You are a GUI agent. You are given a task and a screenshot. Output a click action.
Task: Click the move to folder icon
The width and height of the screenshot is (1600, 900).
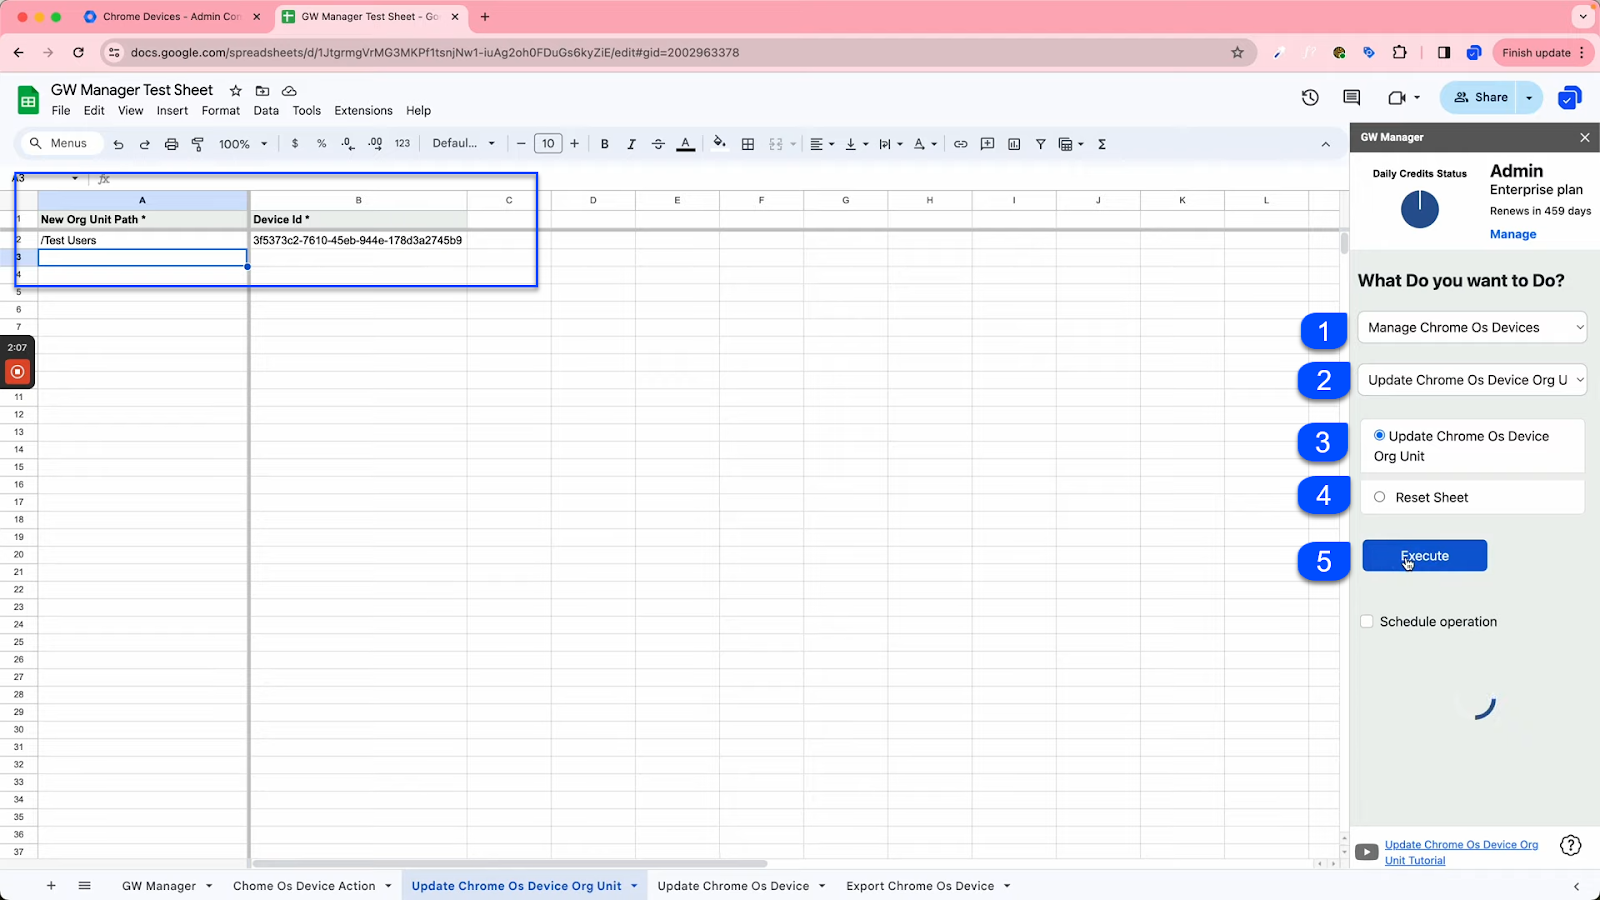tap(263, 91)
